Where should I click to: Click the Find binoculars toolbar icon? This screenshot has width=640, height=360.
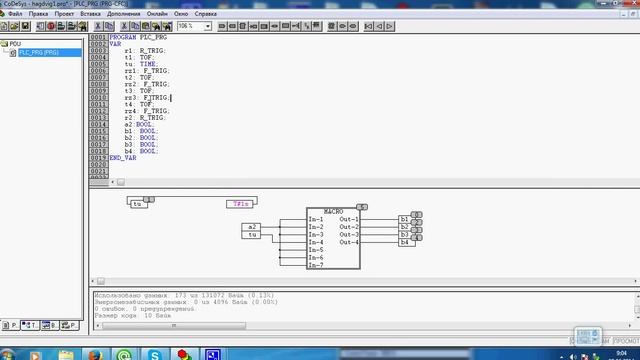(x=156, y=26)
